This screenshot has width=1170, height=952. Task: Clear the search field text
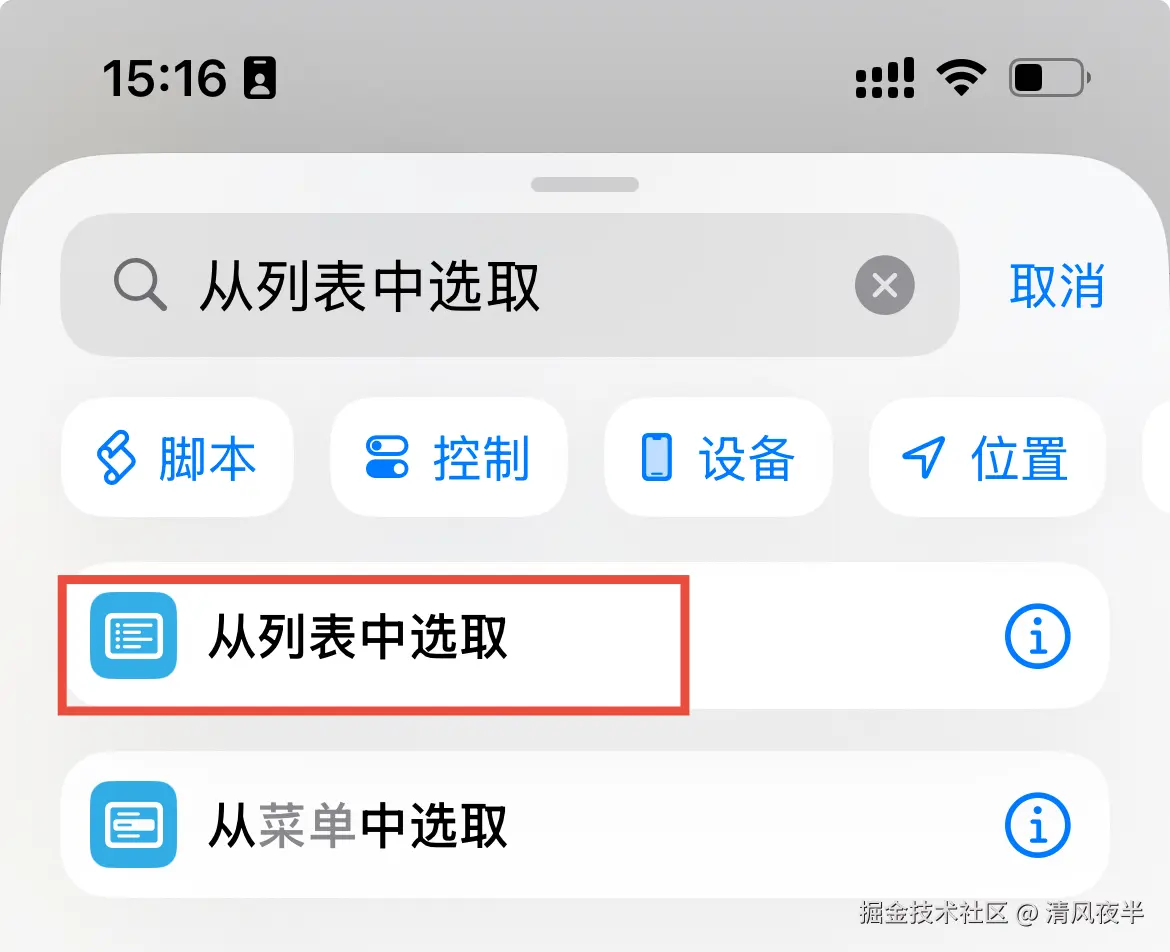[x=884, y=285]
